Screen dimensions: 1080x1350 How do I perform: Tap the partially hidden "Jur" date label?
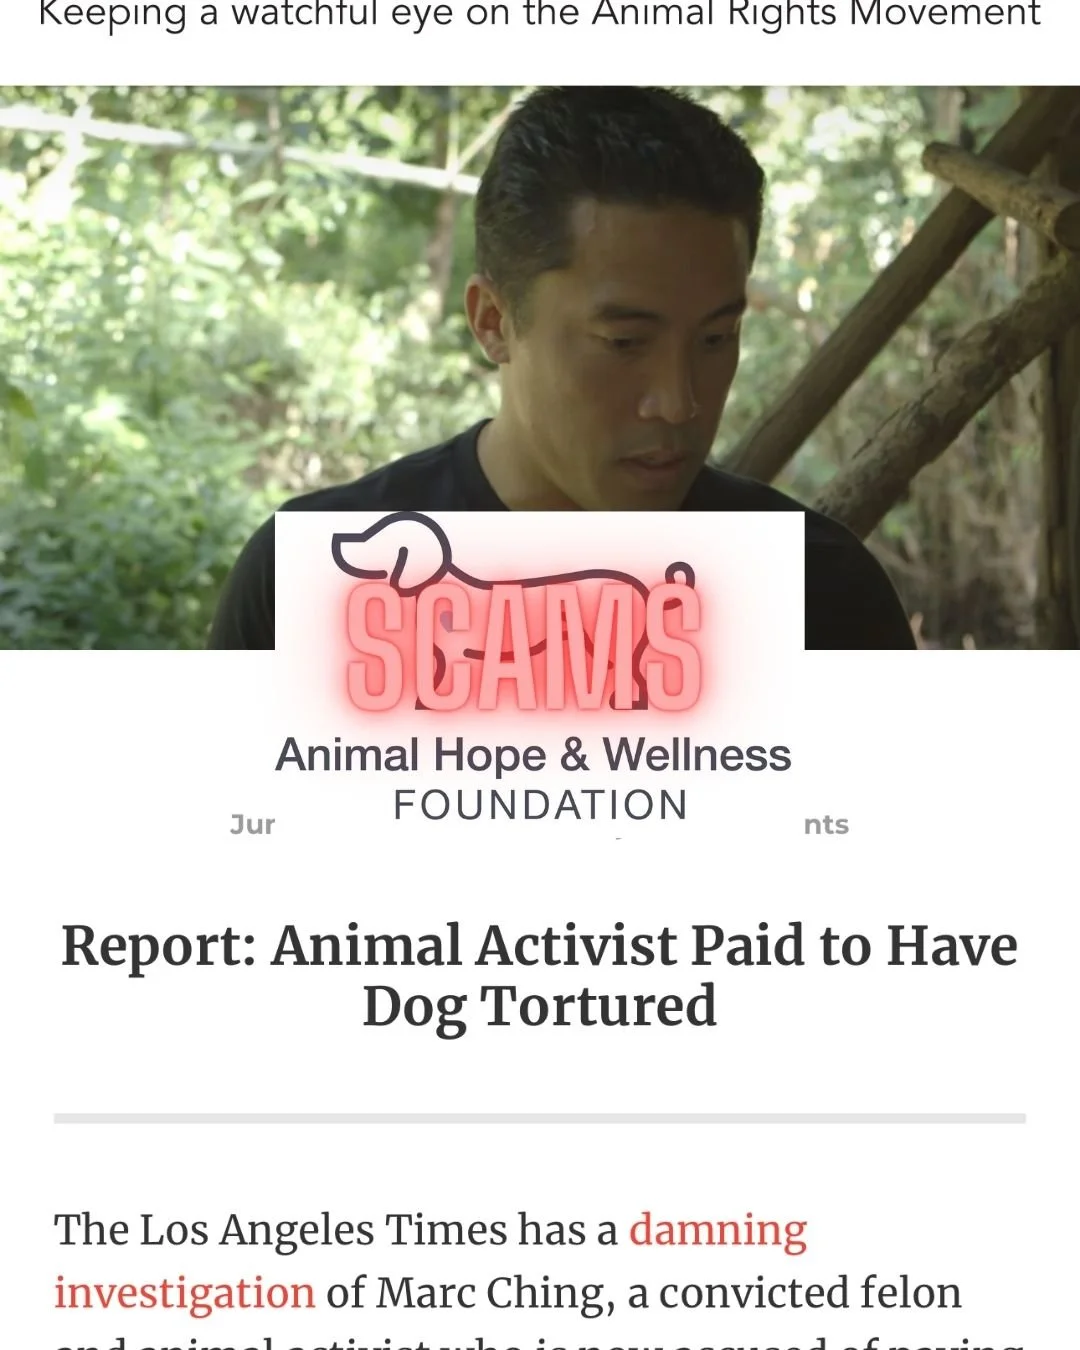[252, 824]
